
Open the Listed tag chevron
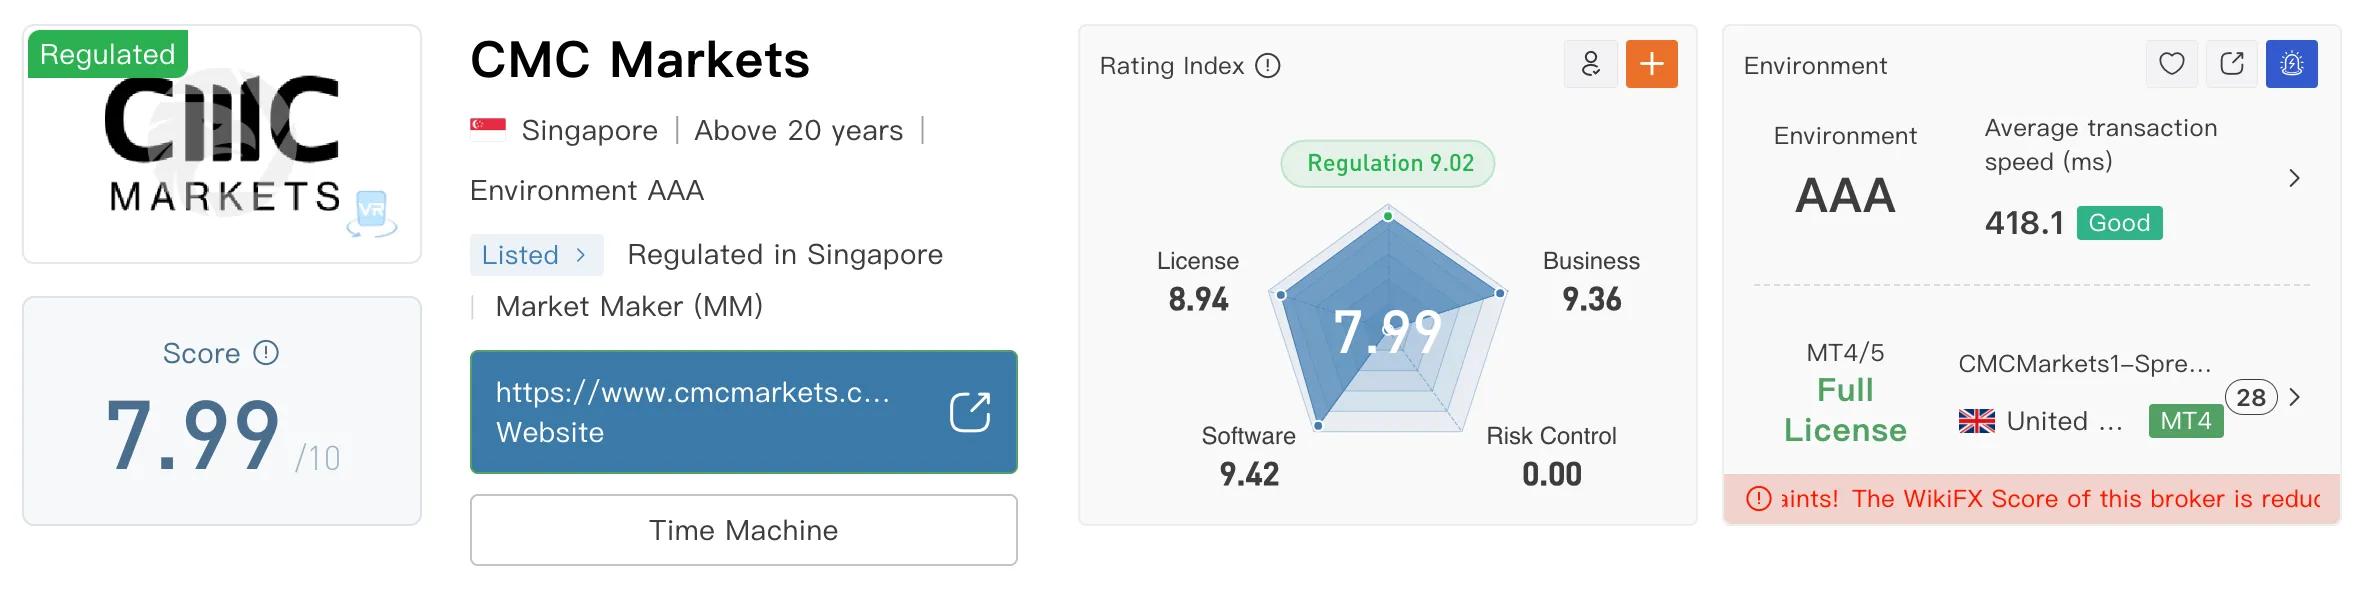click(x=581, y=255)
